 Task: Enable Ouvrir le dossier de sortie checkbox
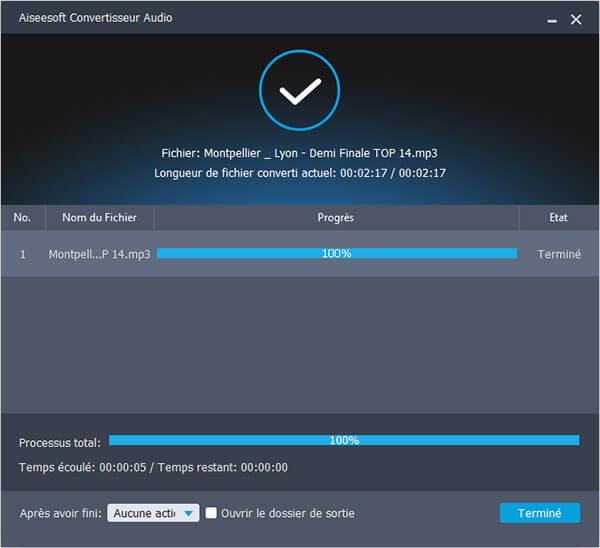tap(211, 513)
